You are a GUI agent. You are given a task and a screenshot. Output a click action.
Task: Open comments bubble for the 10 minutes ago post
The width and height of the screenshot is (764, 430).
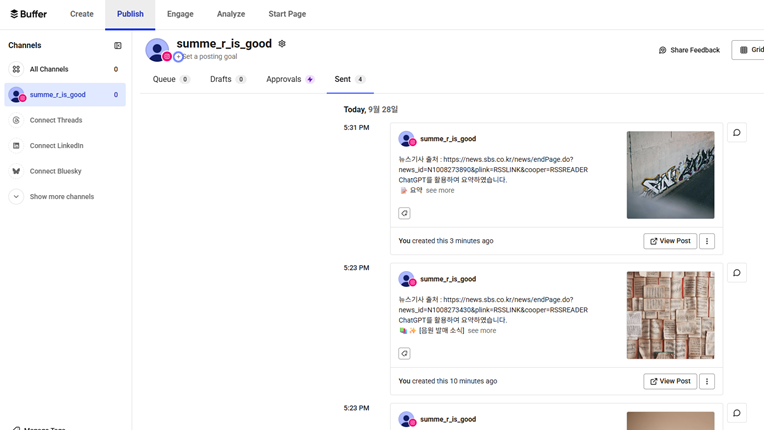[737, 273]
